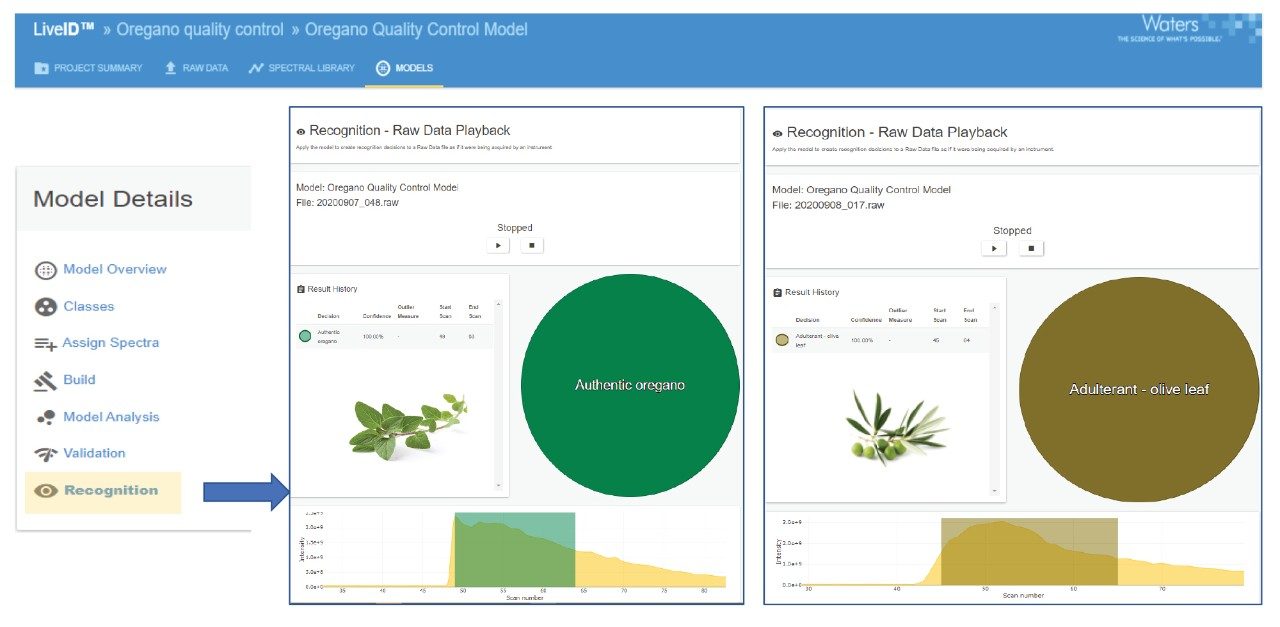
Task: Click the eye icon beside left Recognition title
Action: (x=301, y=131)
